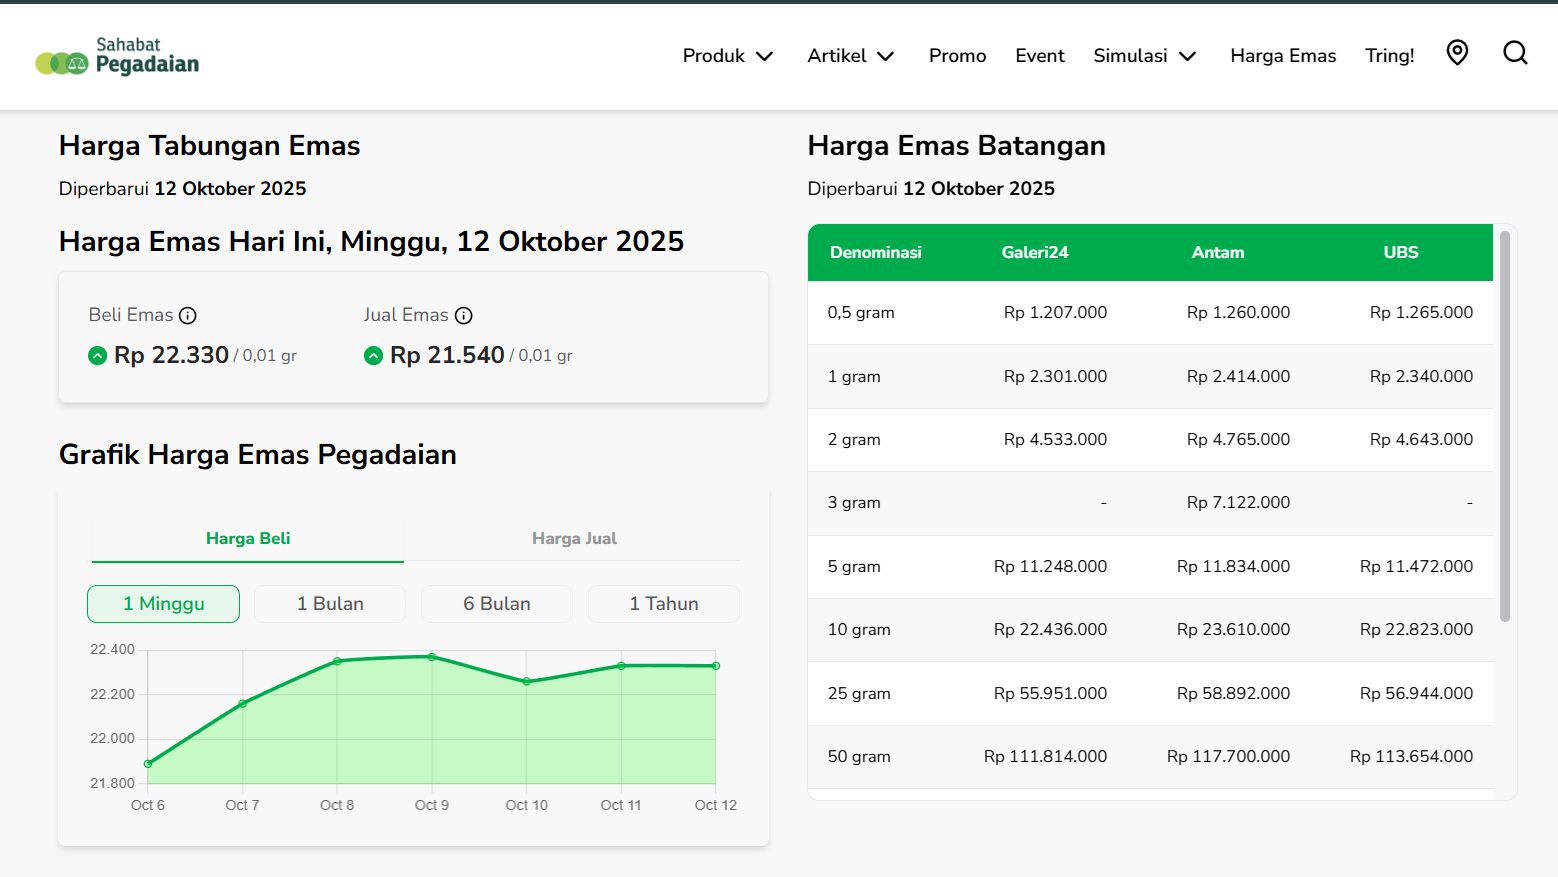Click green up-arrow icon beside Rp 22.330
The width and height of the screenshot is (1558, 877).
[97, 356]
